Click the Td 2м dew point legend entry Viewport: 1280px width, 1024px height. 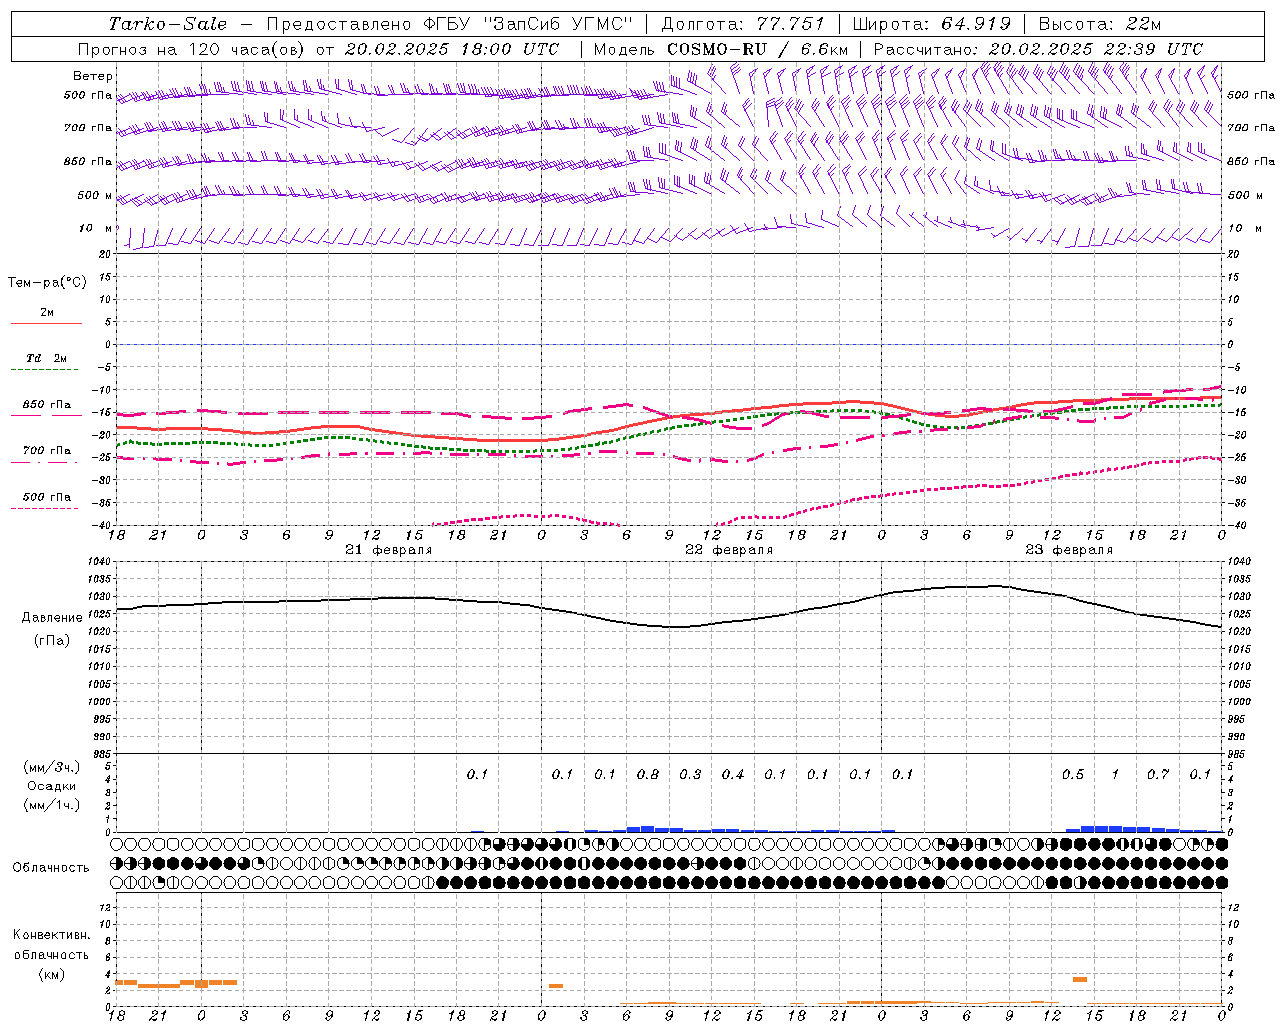click(47, 358)
